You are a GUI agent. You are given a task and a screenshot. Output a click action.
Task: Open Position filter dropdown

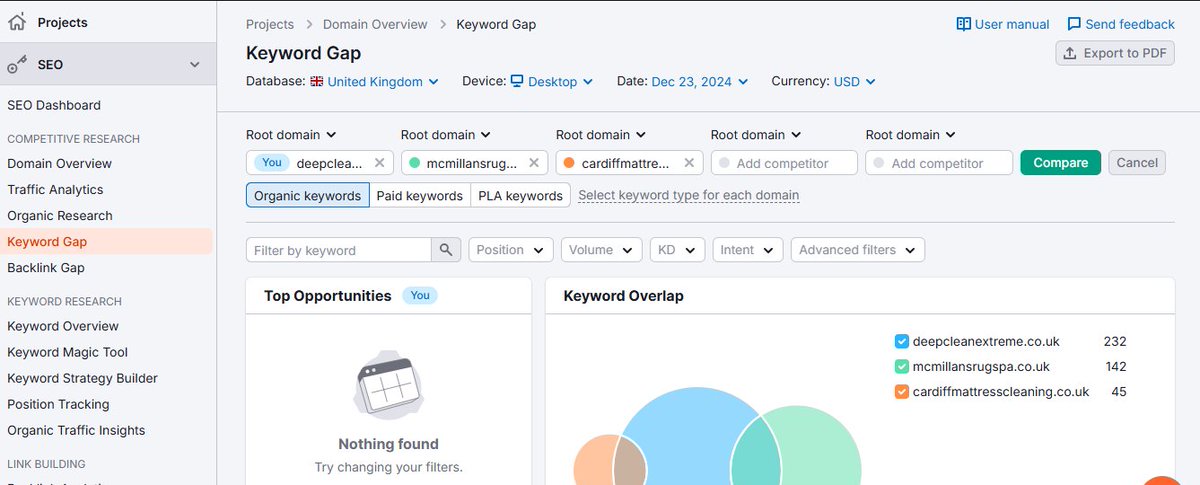[x=511, y=250]
